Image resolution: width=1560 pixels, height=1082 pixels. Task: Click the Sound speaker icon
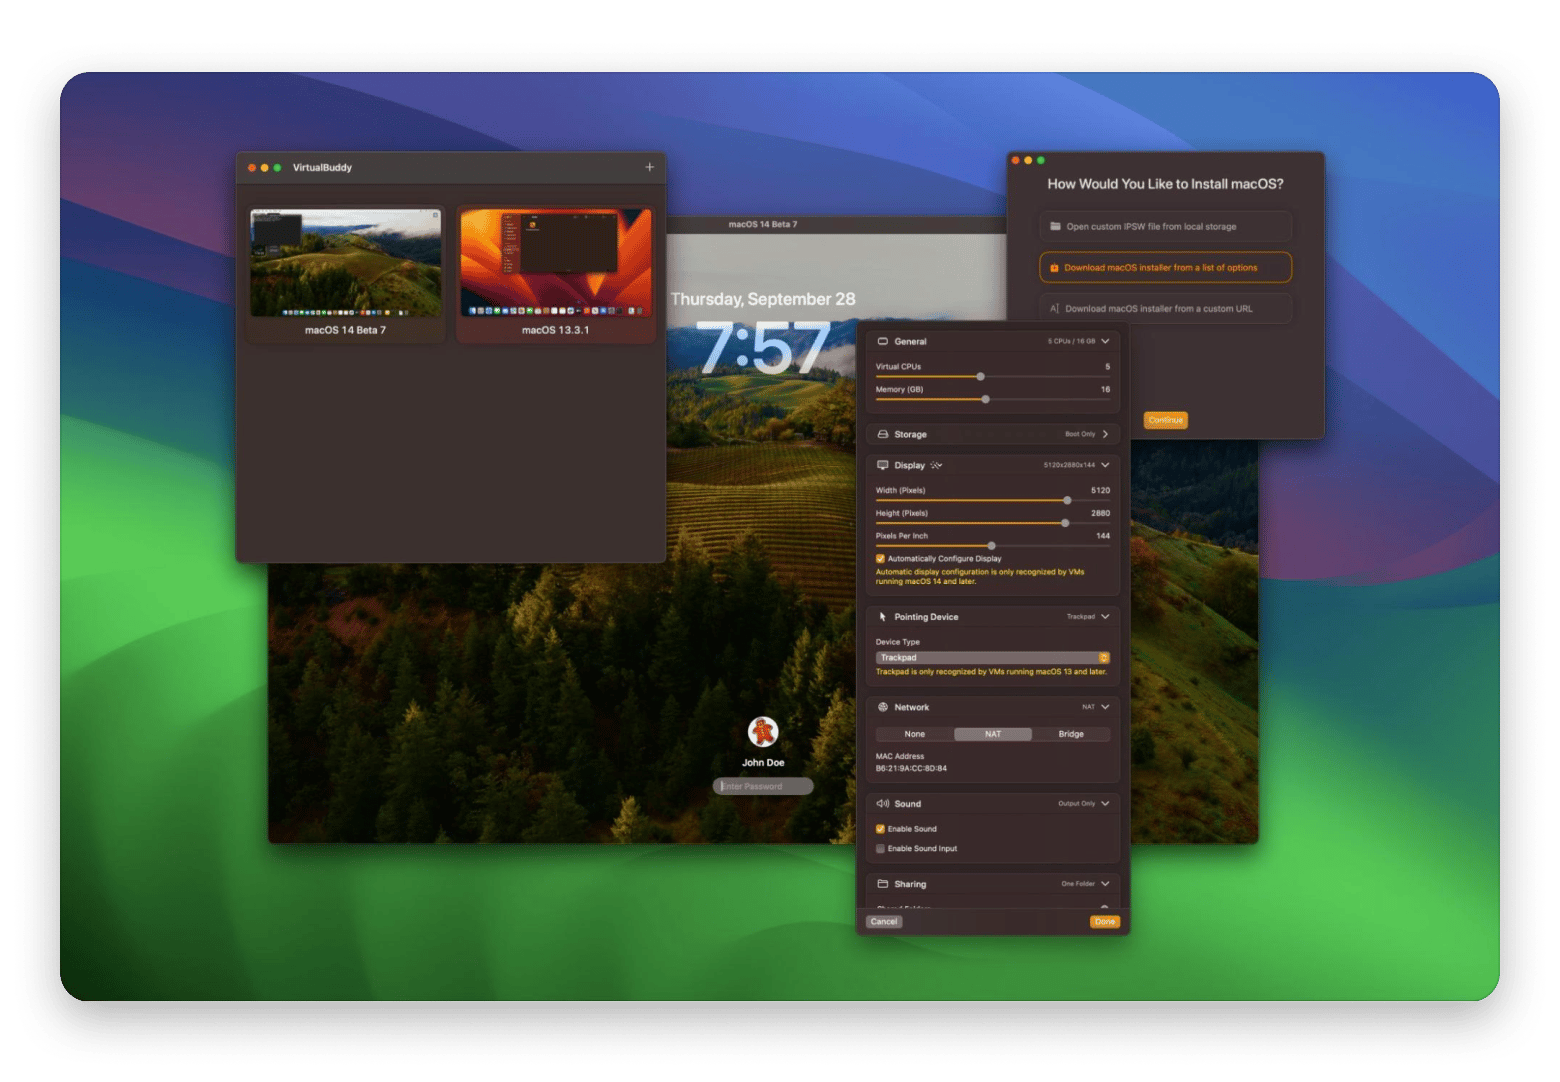[x=883, y=804]
